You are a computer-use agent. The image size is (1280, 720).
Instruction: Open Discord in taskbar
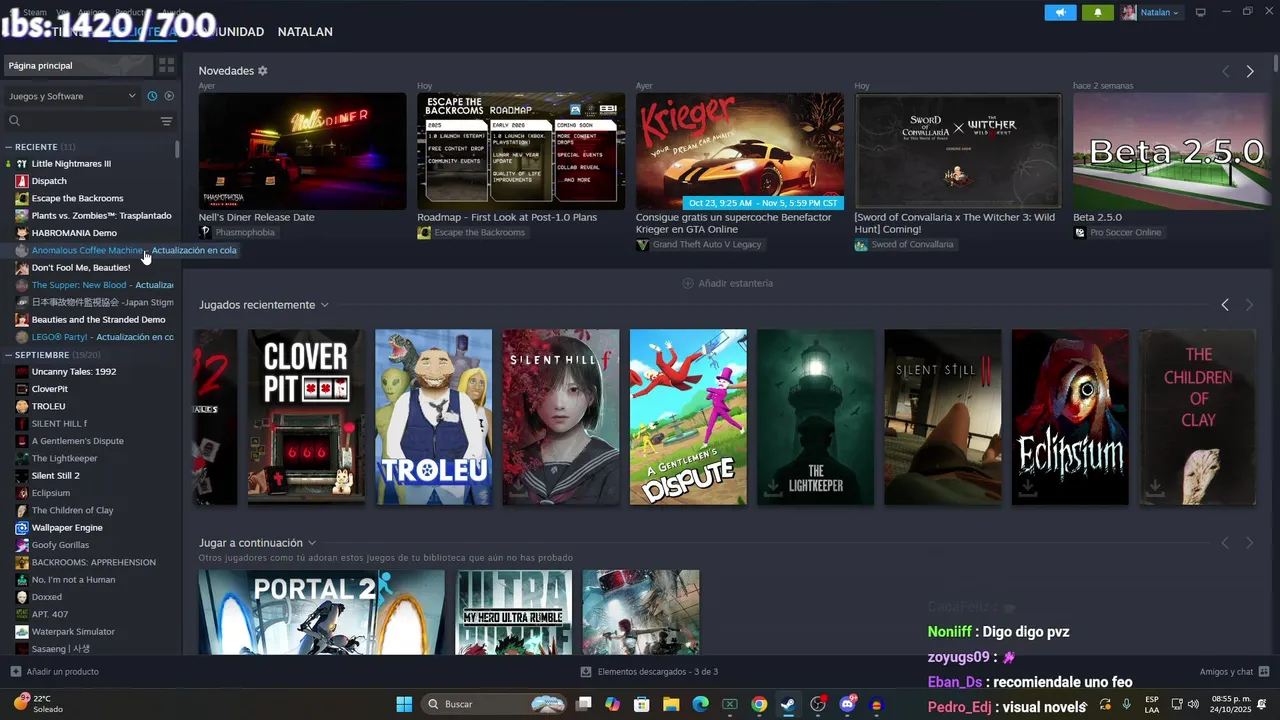tap(848, 704)
